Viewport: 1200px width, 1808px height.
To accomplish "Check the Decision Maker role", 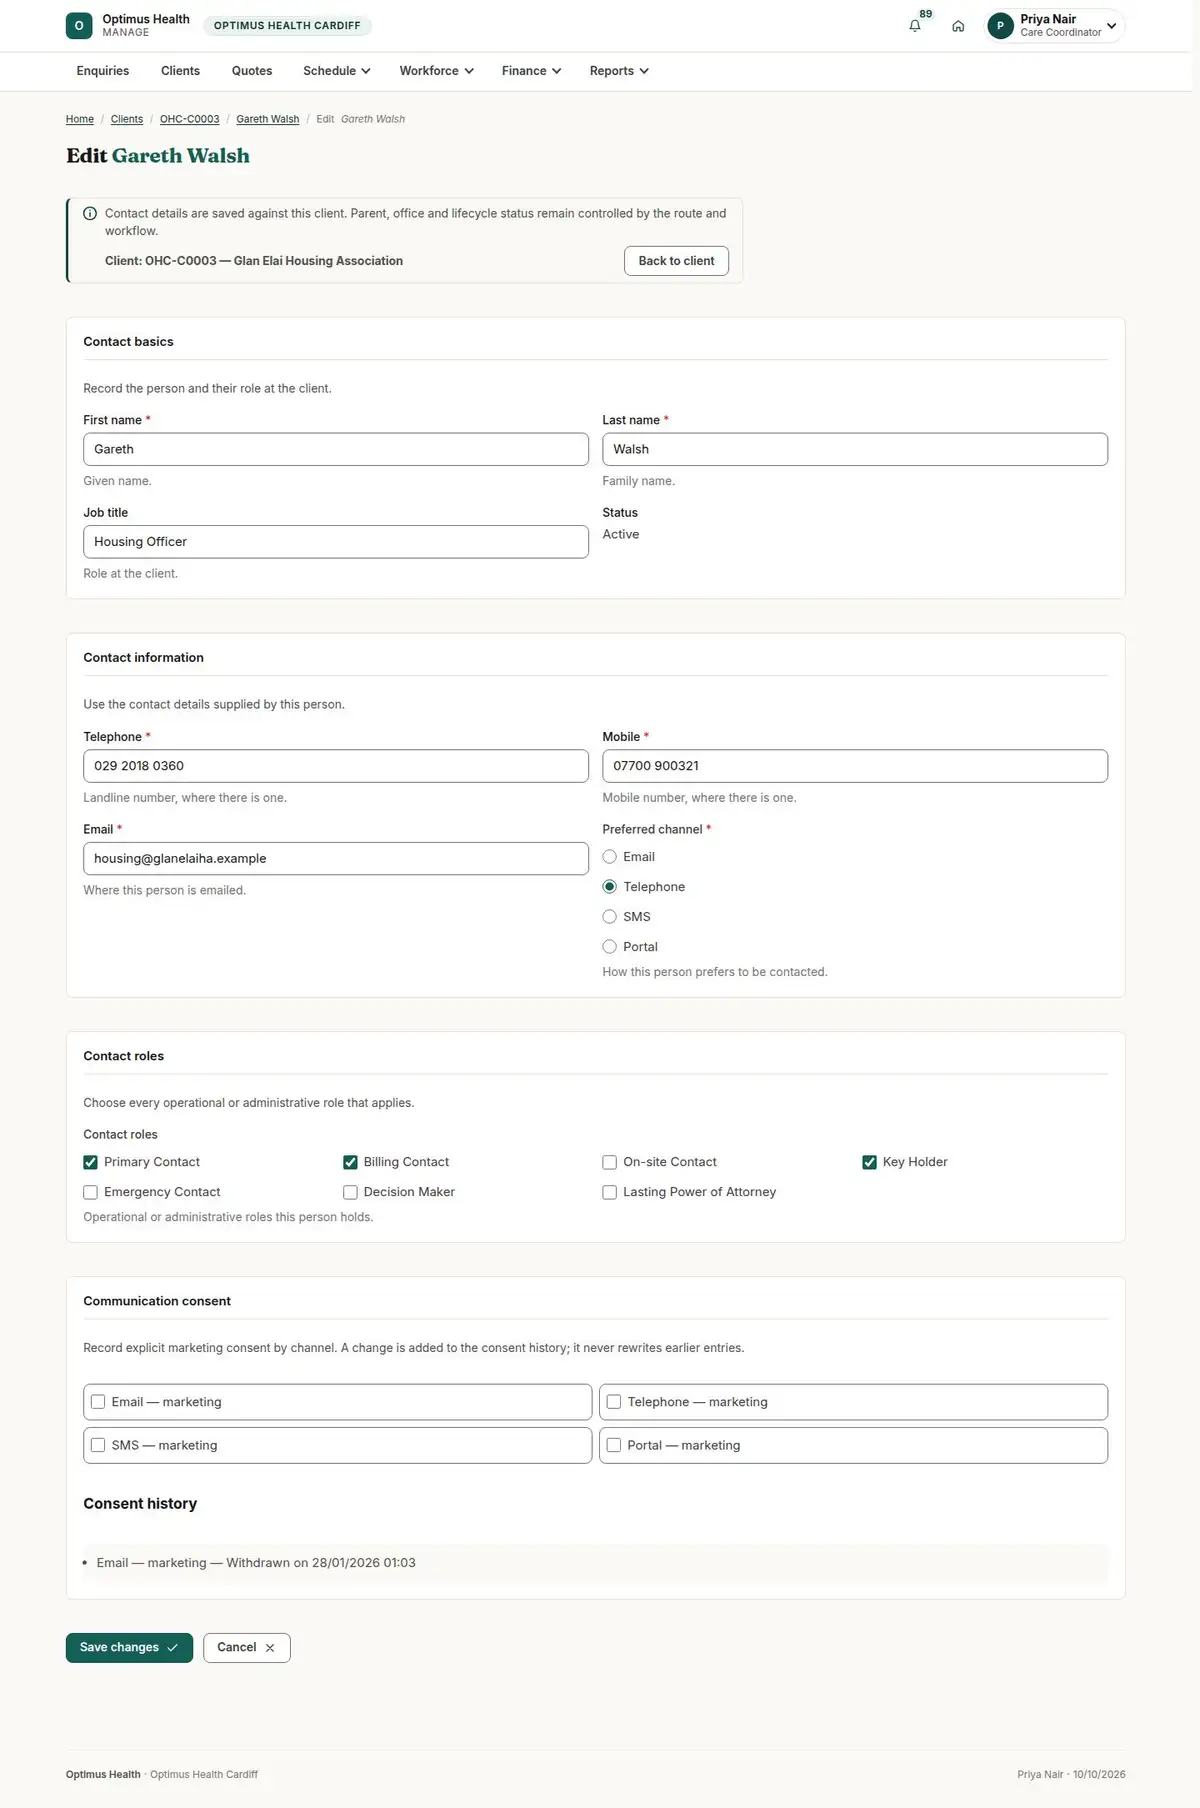I will click(350, 1192).
